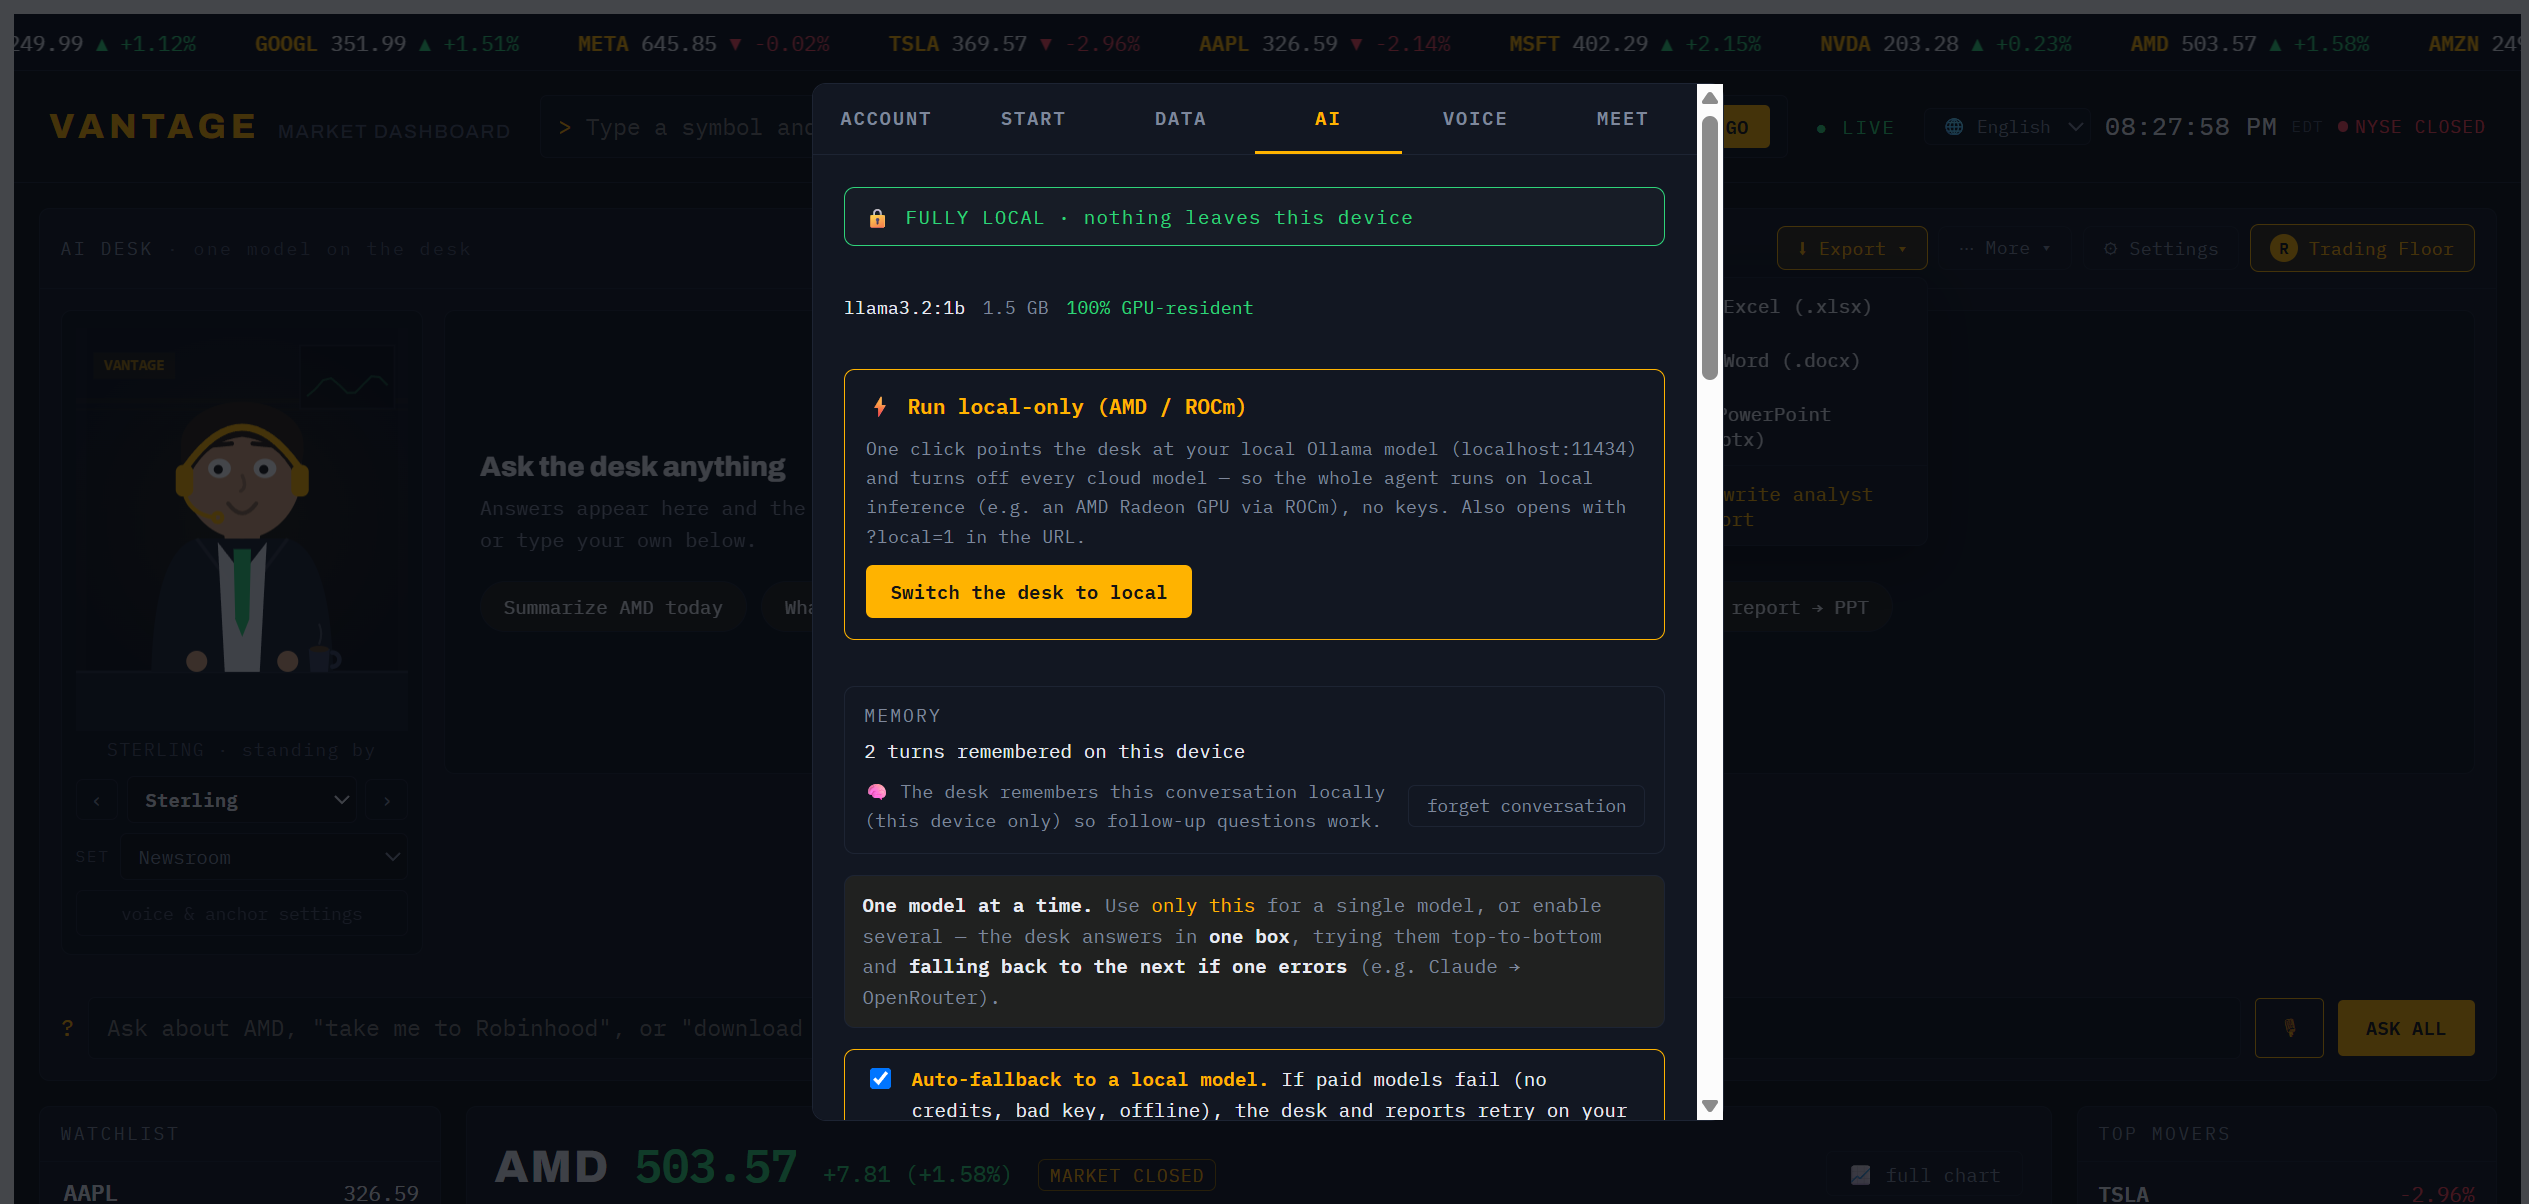The height and width of the screenshot is (1204, 2529).
Task: Click the META 645.85 ticker entry
Action: [x=704, y=44]
